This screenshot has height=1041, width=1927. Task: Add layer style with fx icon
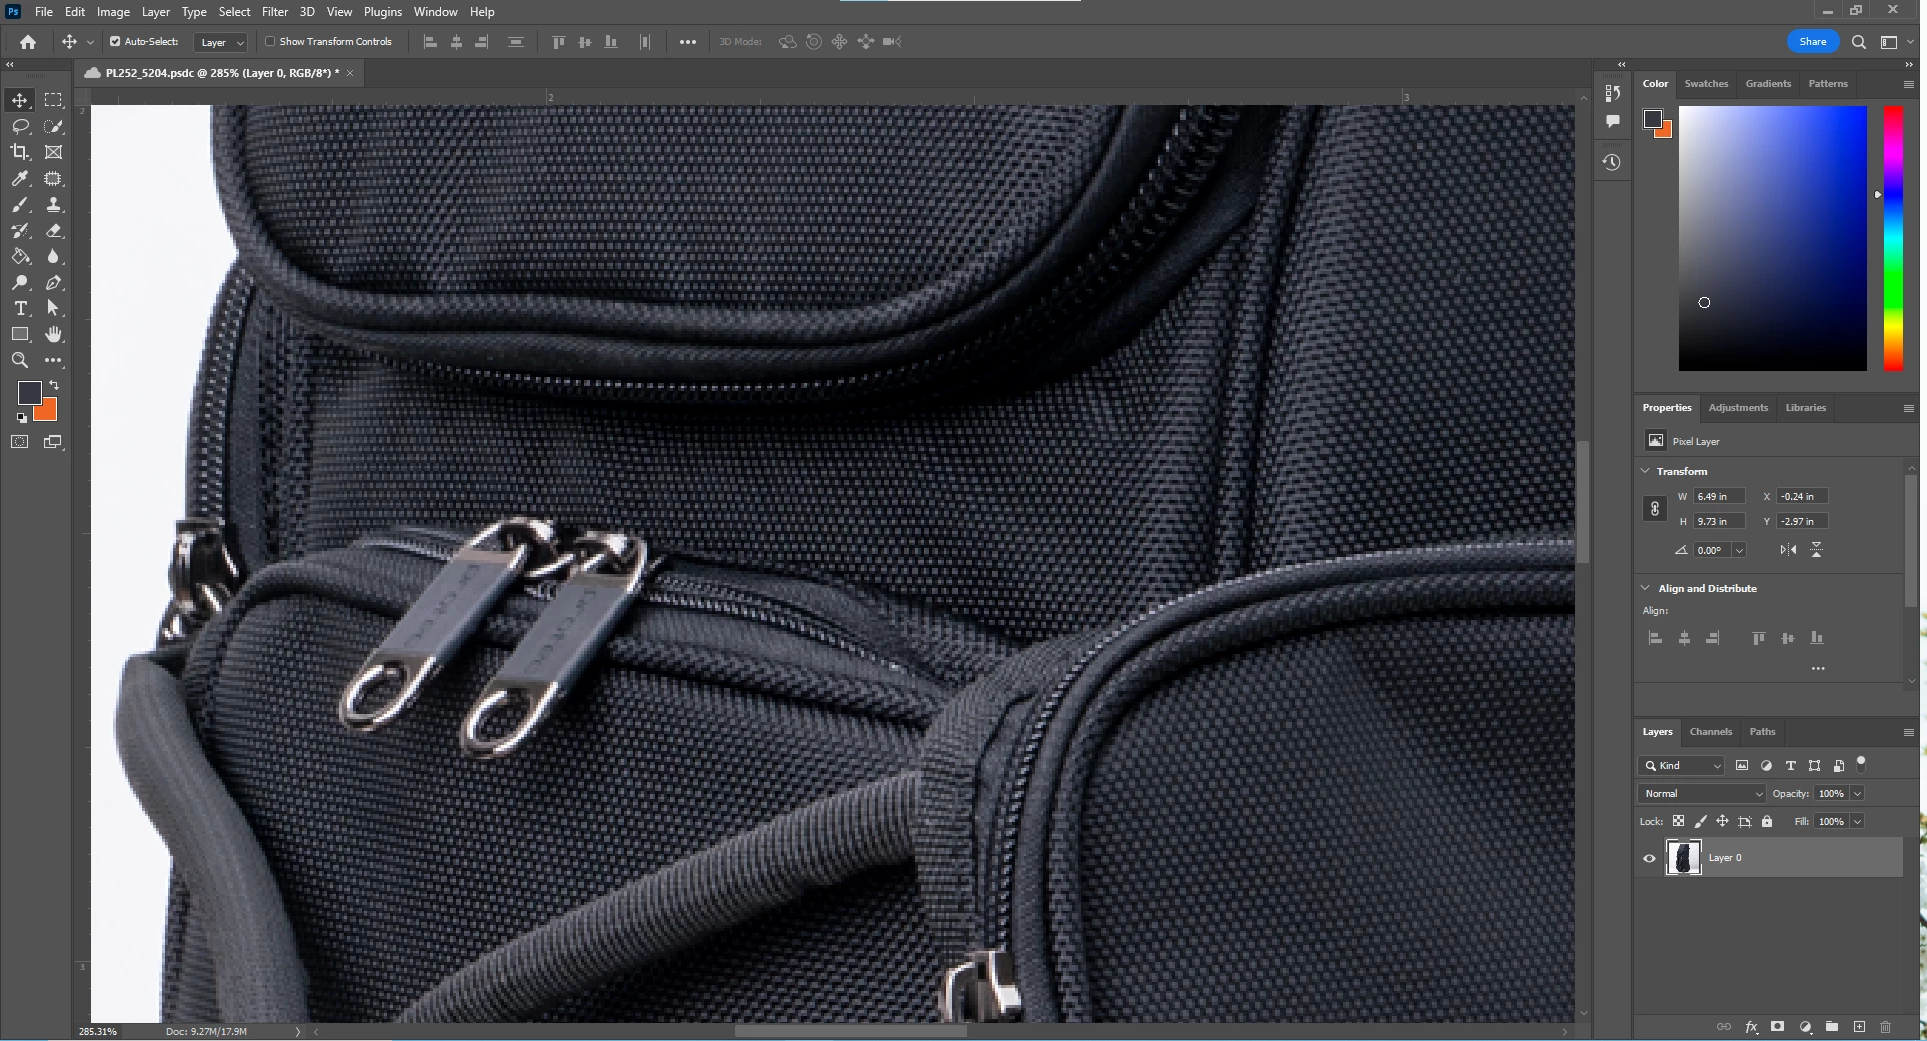point(1751,1027)
